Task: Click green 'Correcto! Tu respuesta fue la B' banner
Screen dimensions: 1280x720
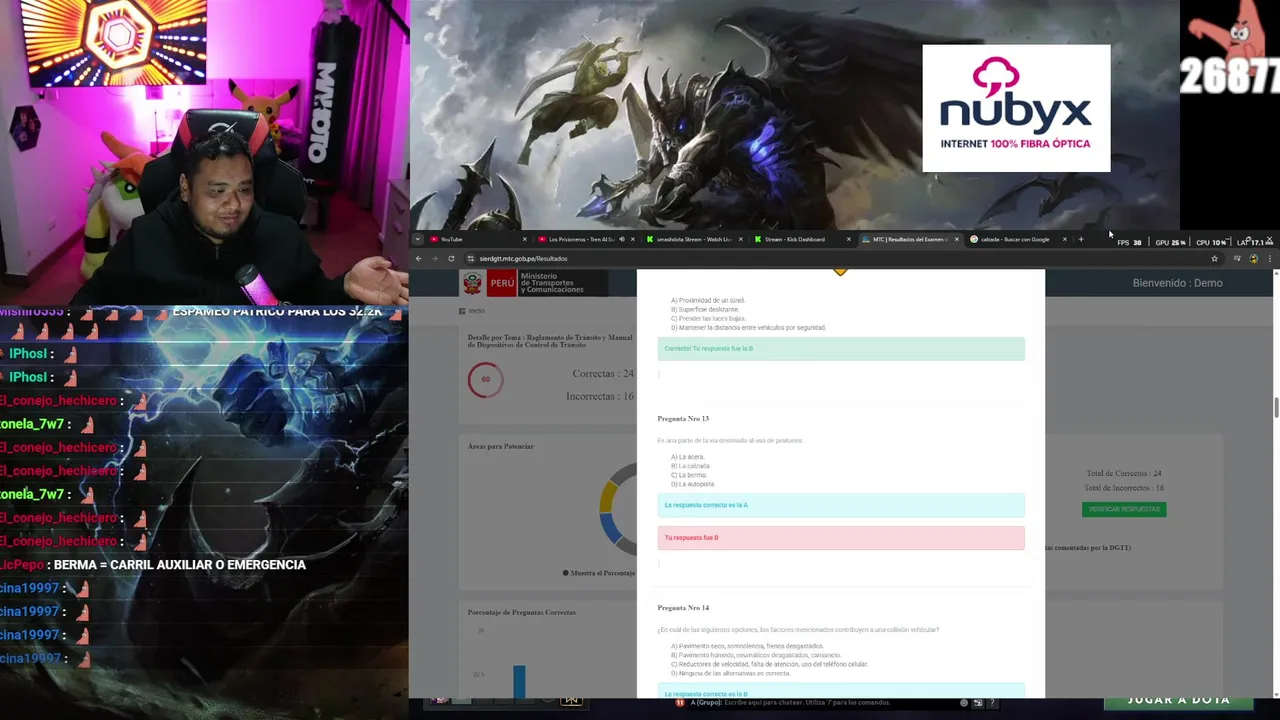Action: coord(841,348)
